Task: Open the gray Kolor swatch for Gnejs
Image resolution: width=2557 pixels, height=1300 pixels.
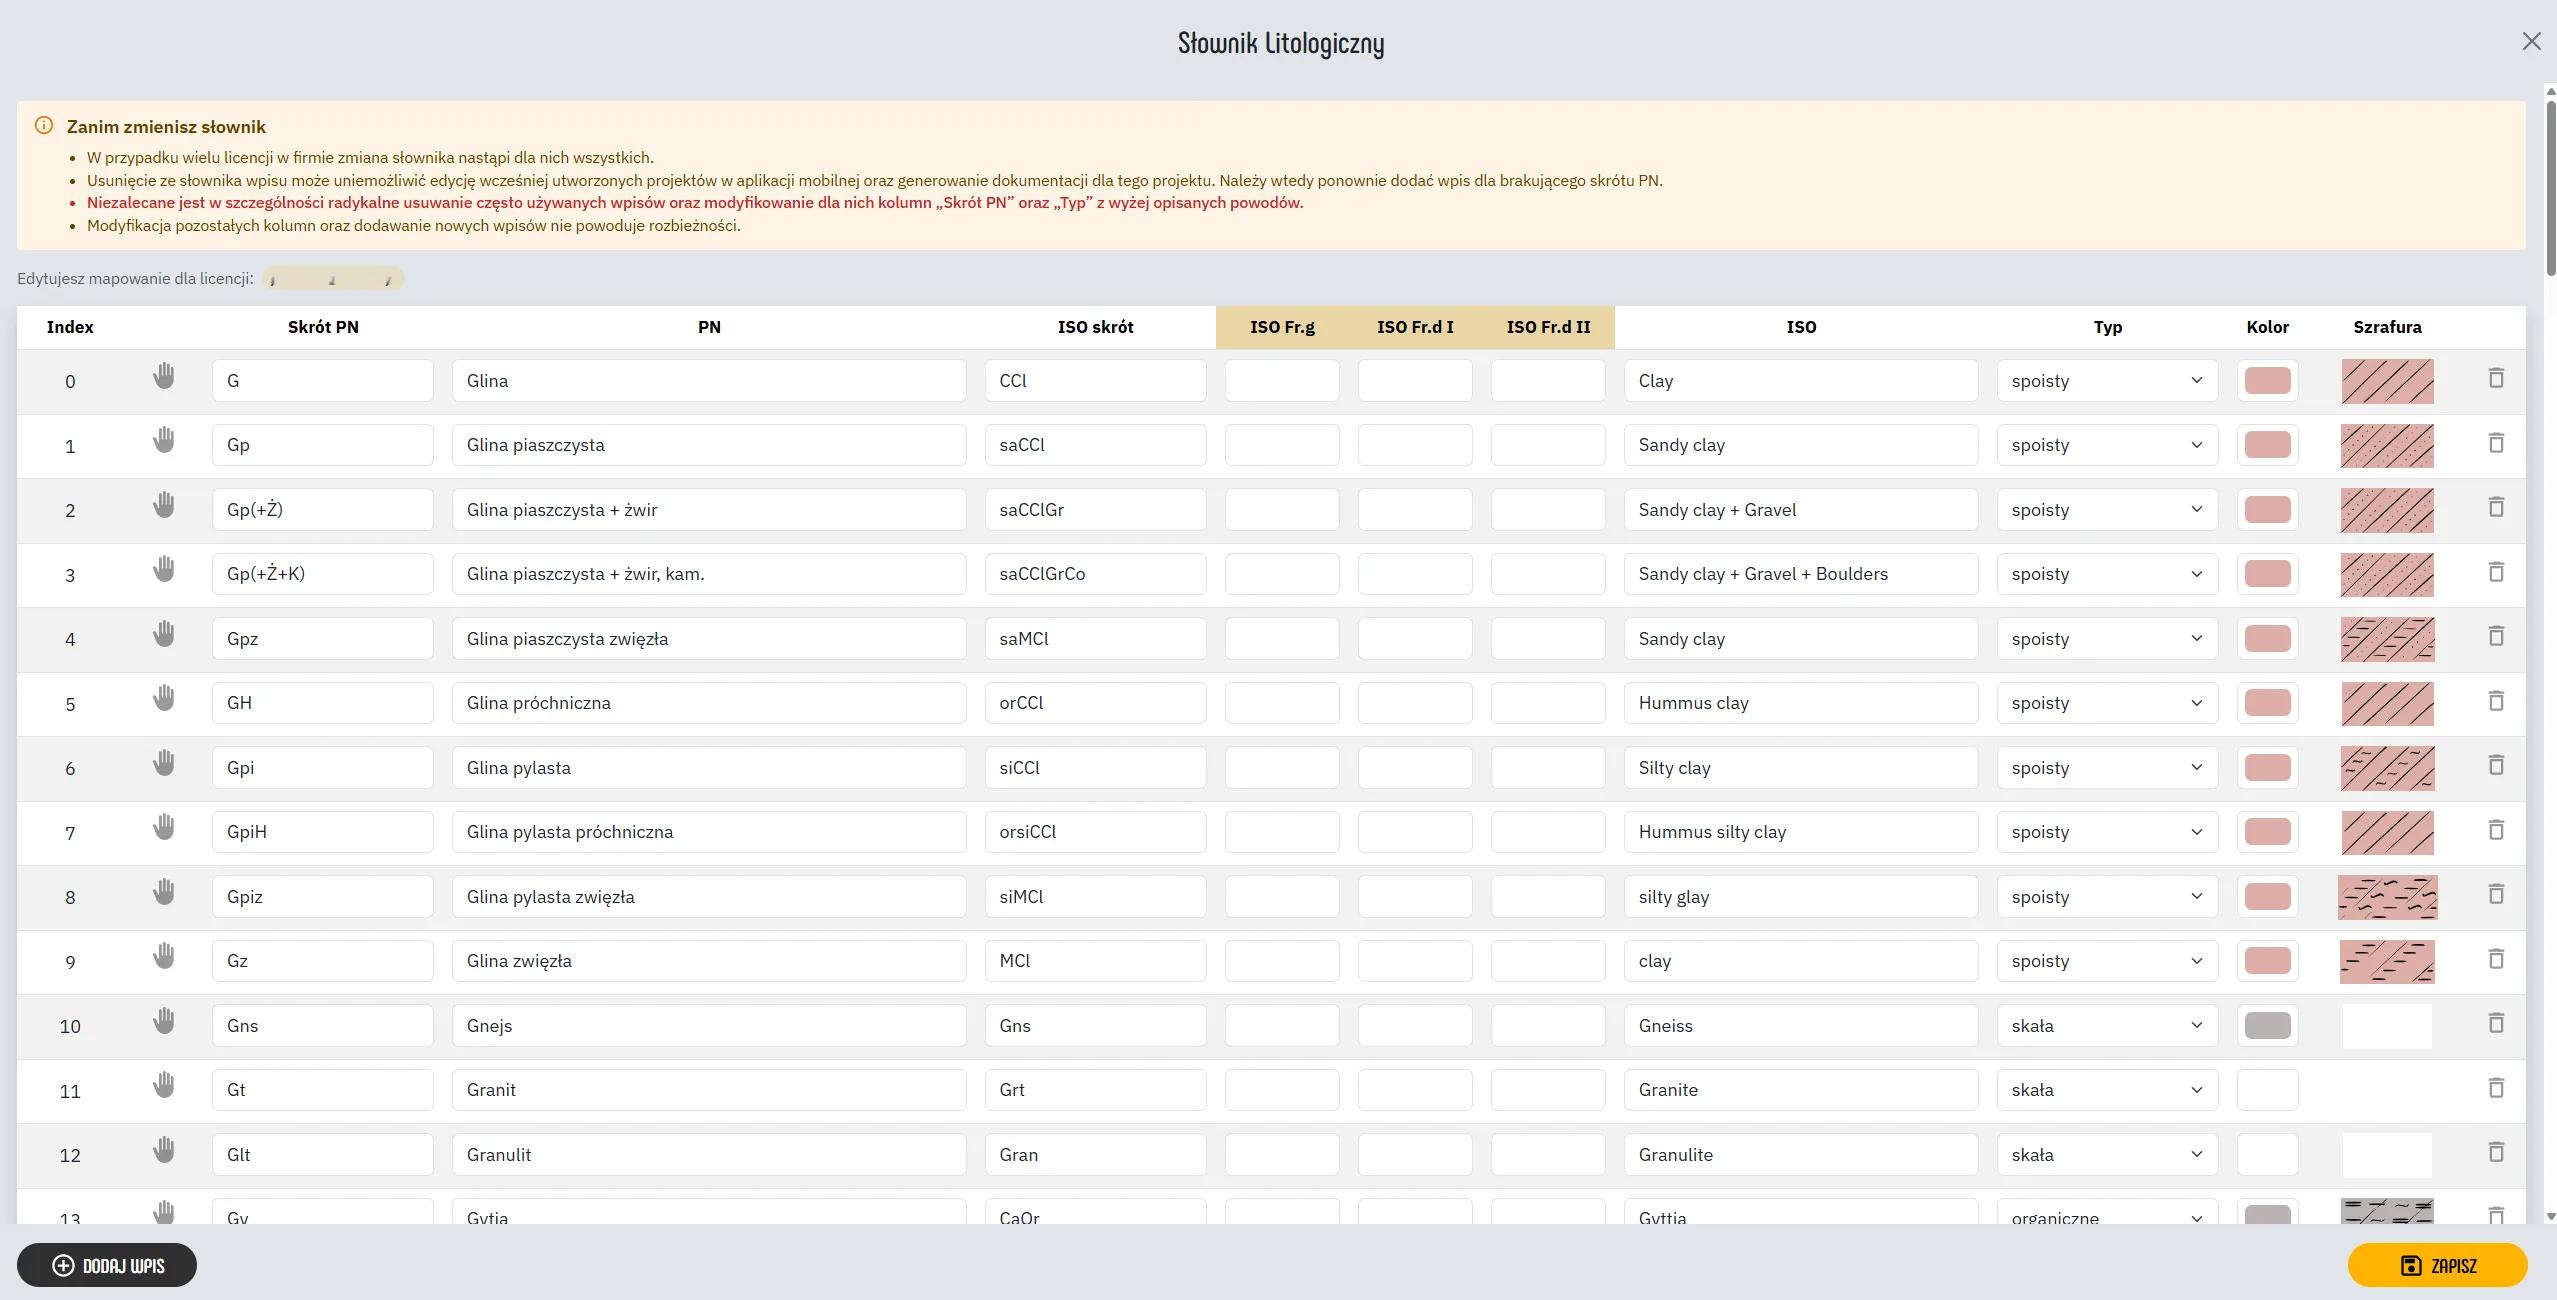Action: coord(2267,1026)
